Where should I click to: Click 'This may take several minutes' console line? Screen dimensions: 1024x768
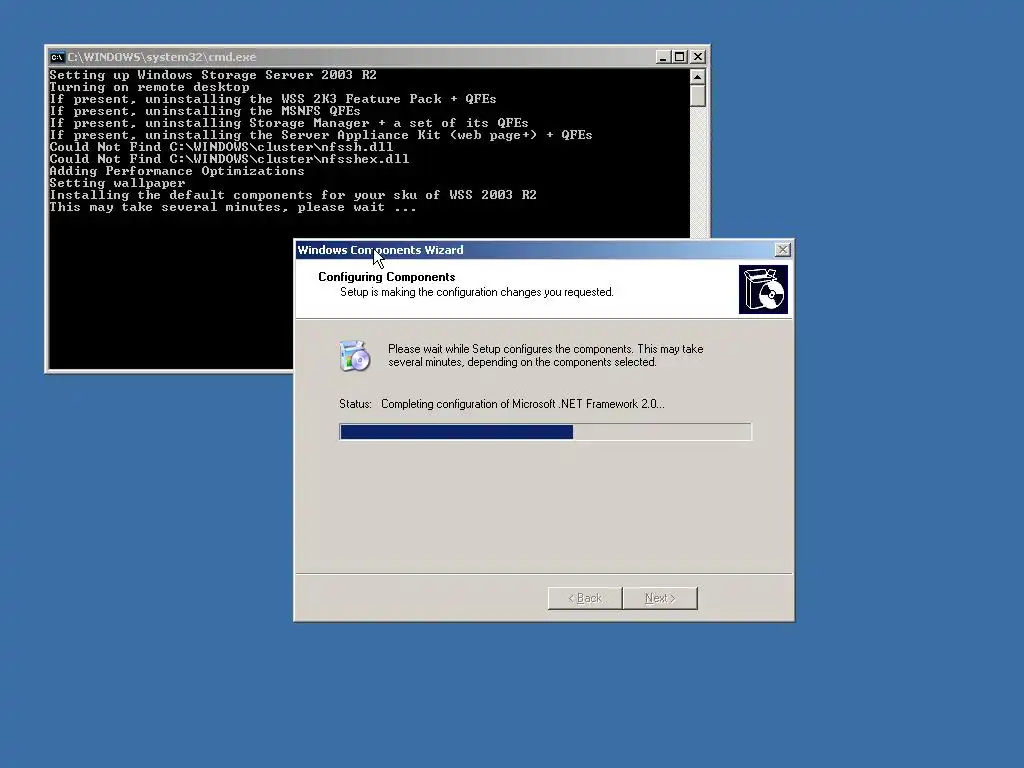click(233, 207)
